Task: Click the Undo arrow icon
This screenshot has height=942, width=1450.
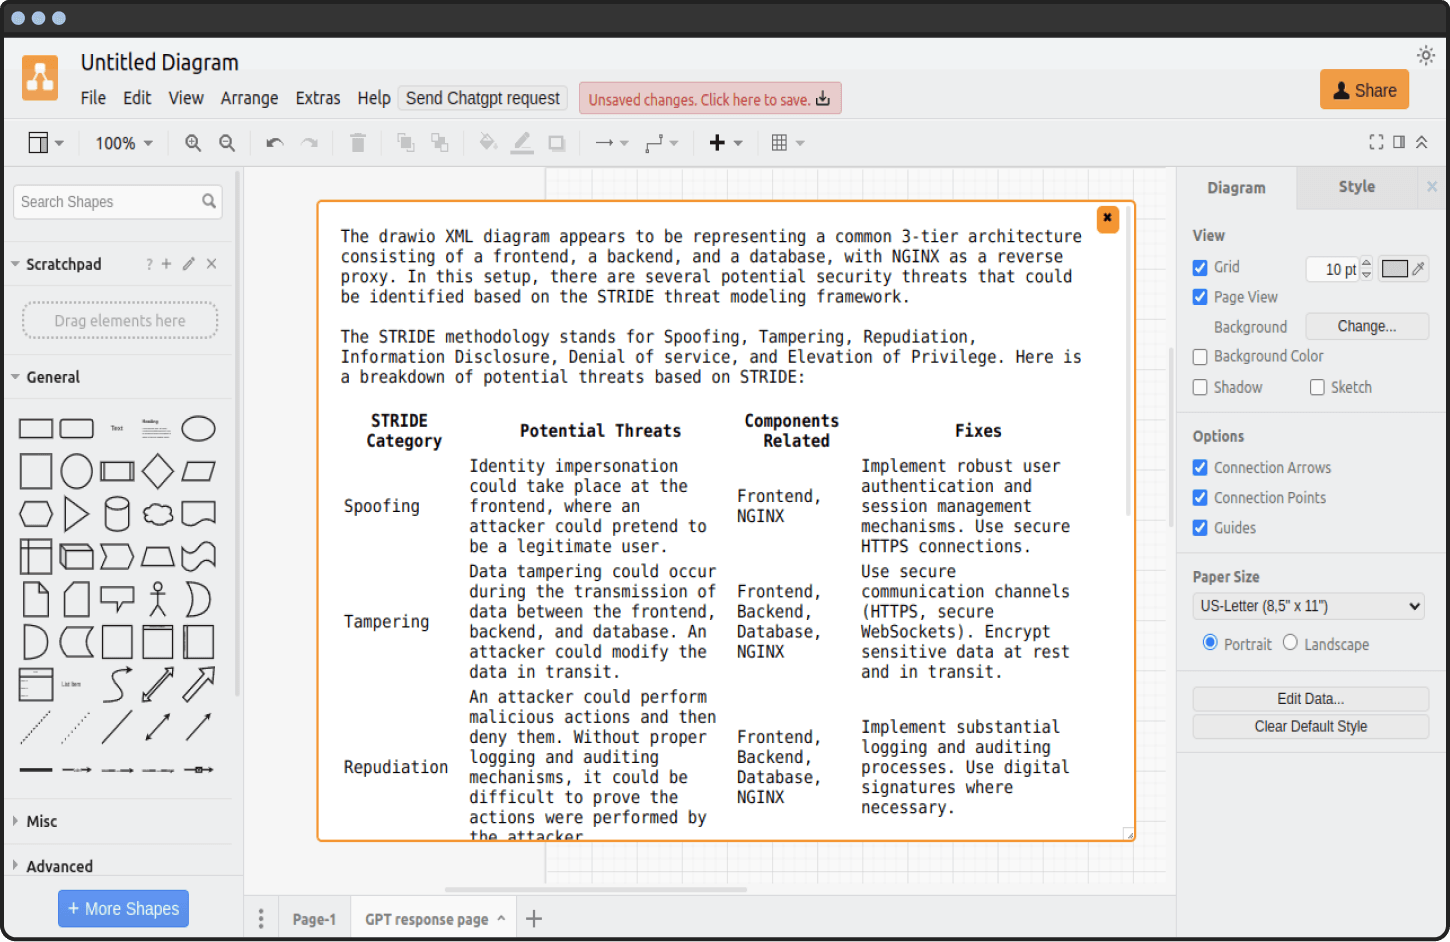Action: point(274,143)
